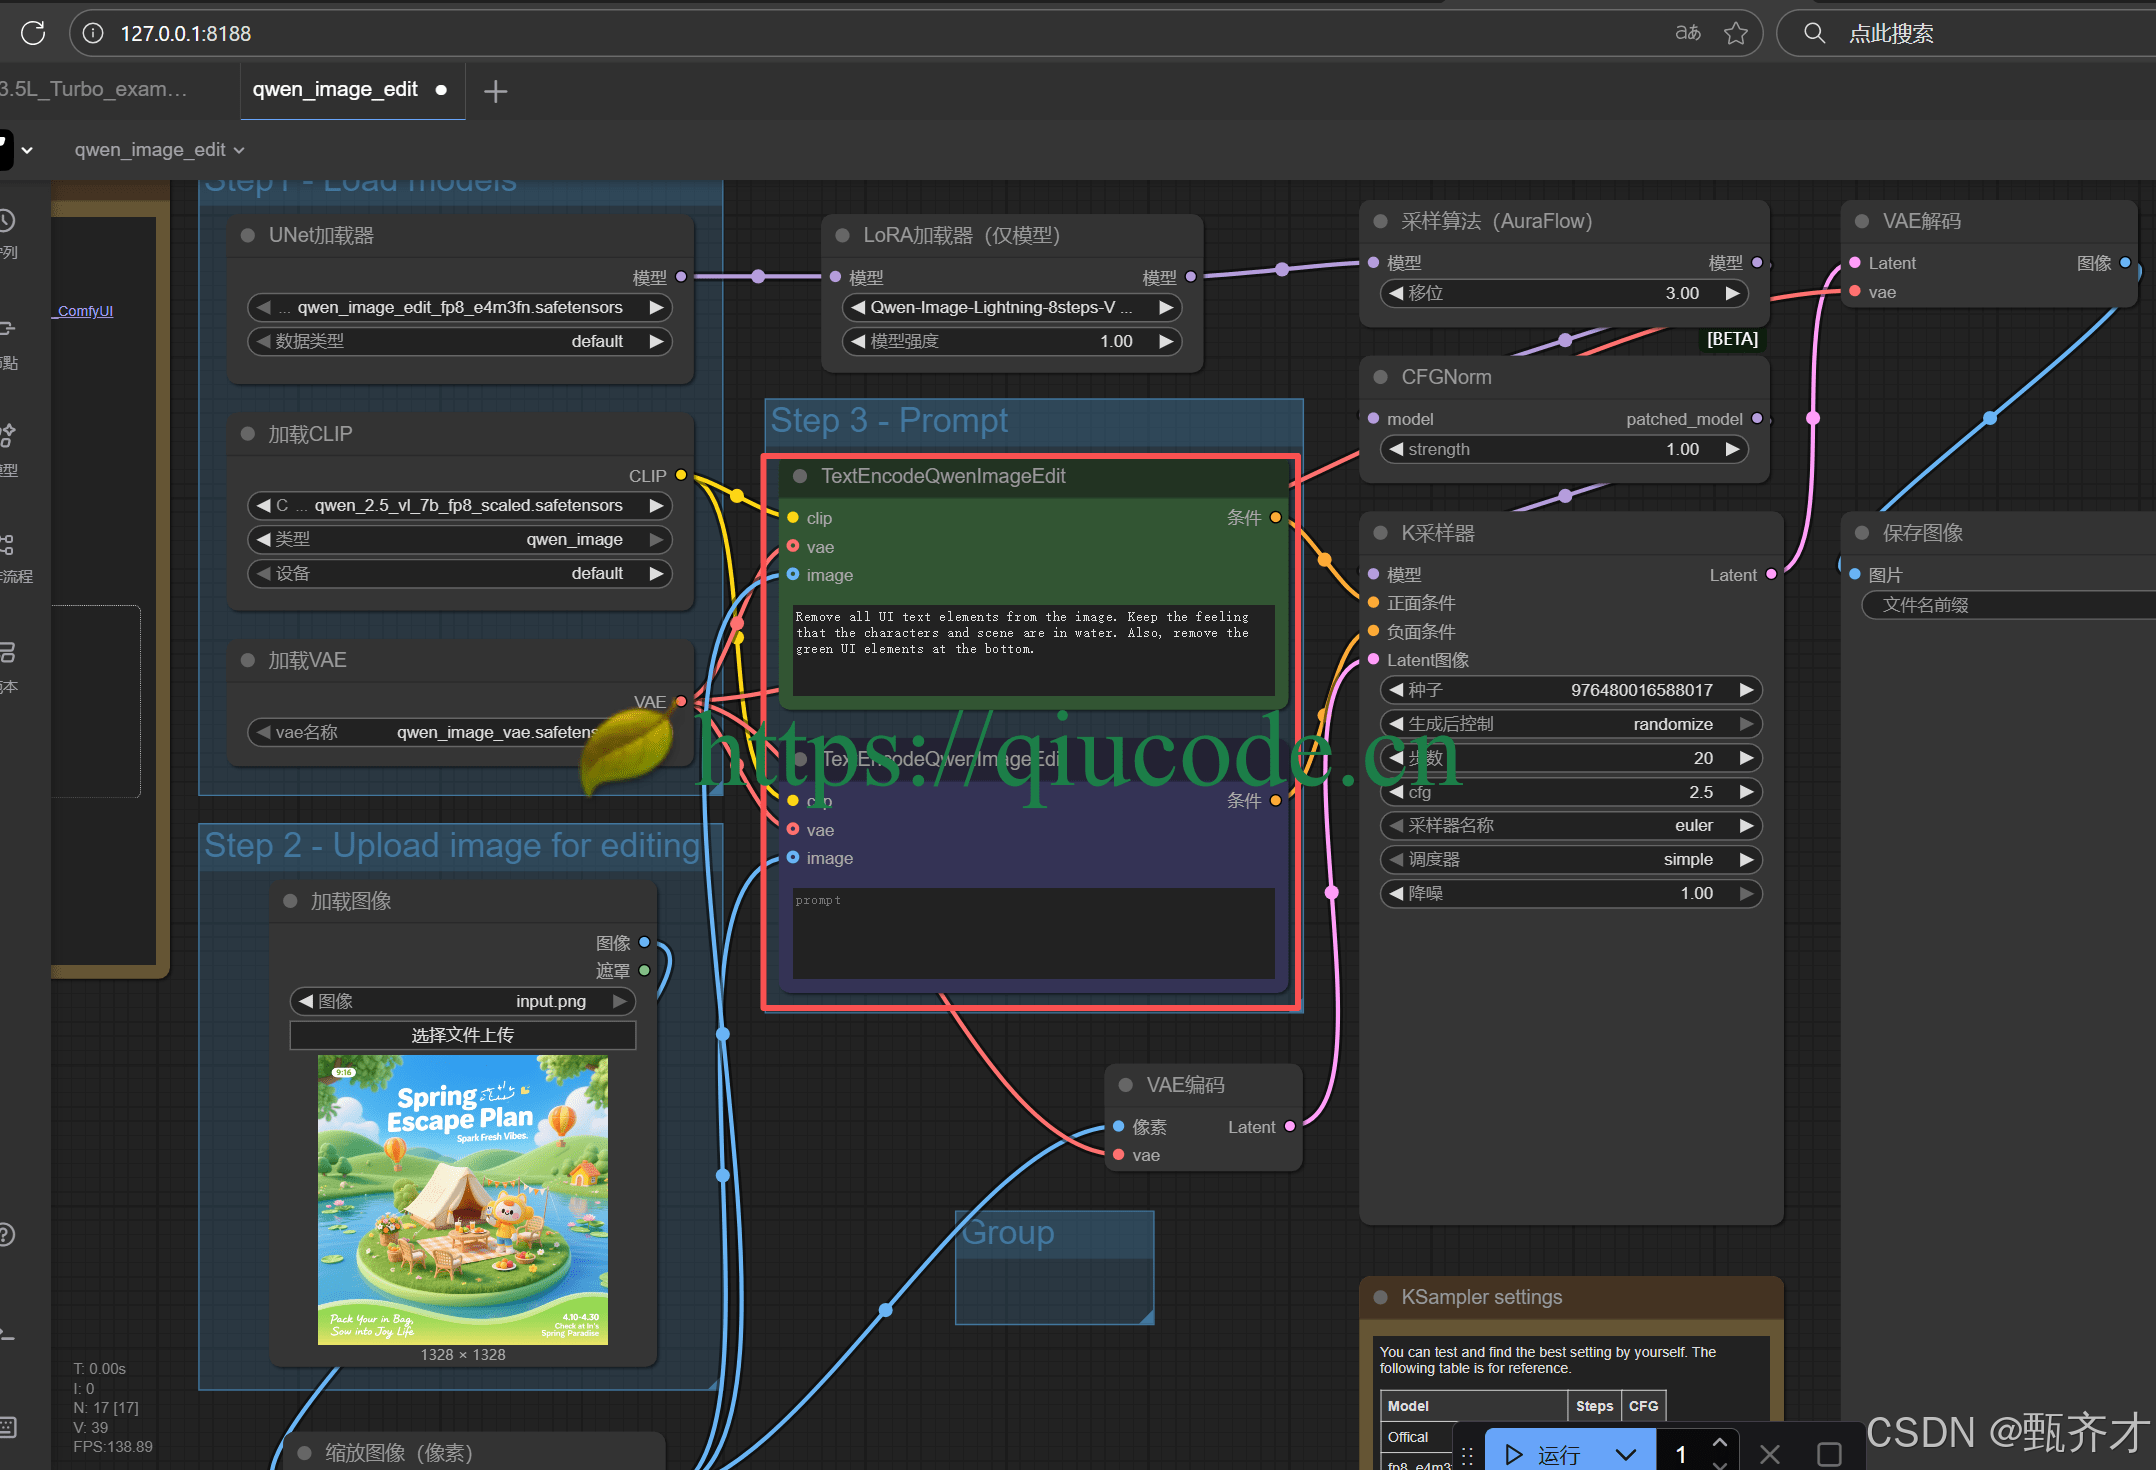The width and height of the screenshot is (2156, 1470).
Task: Collapse the 加载图像 node via its dot
Action: click(290, 901)
